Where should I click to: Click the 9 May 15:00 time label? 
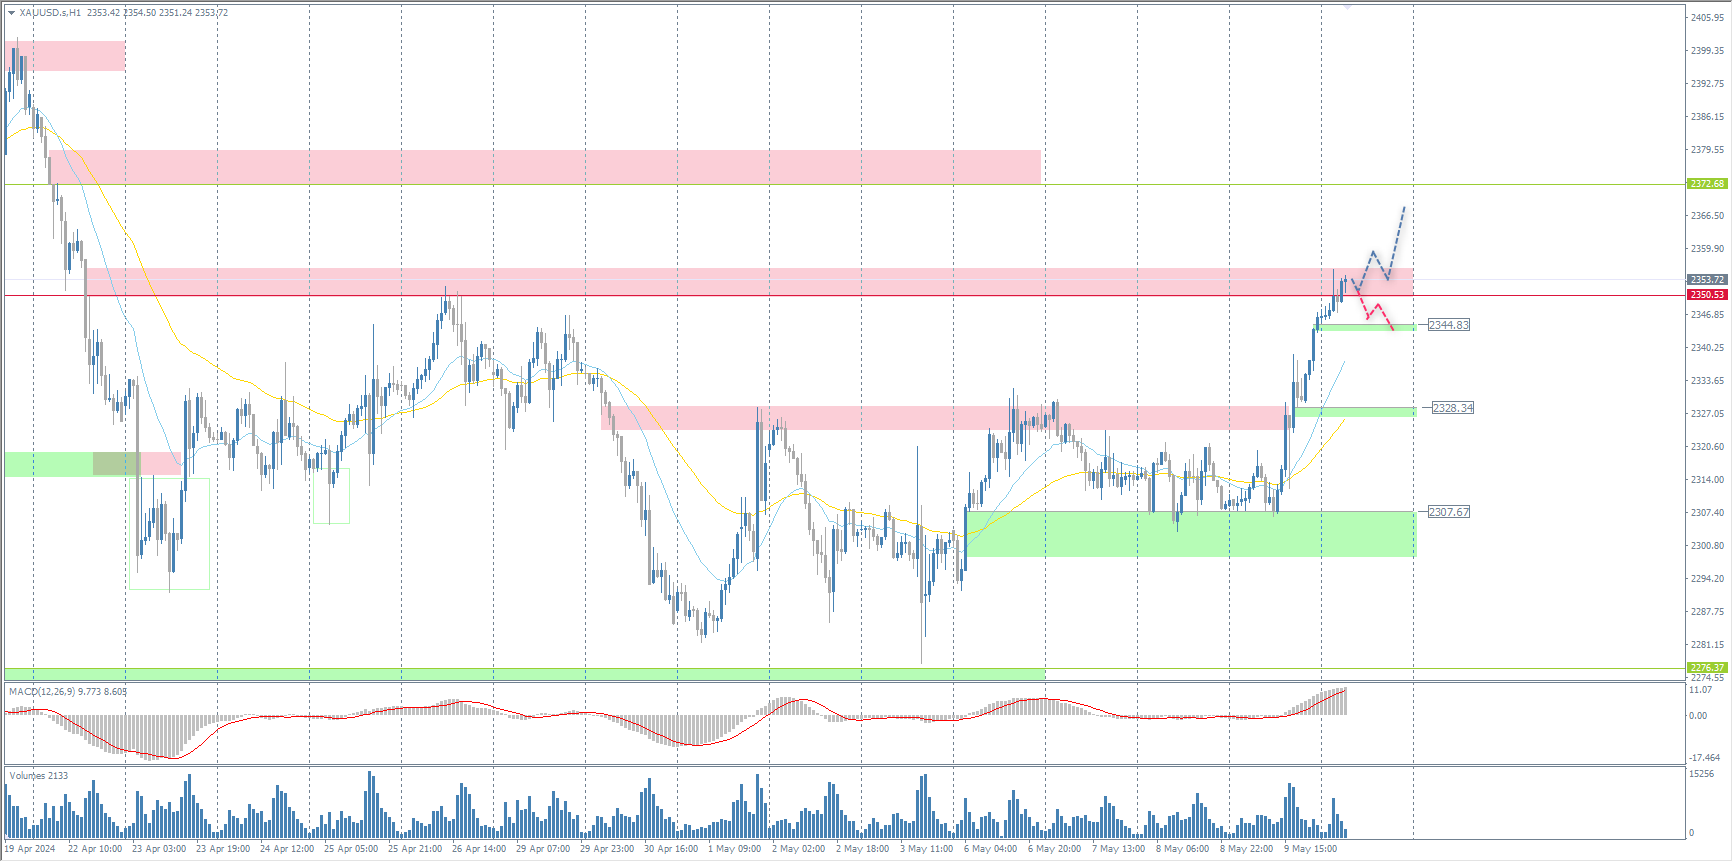(x=1311, y=849)
